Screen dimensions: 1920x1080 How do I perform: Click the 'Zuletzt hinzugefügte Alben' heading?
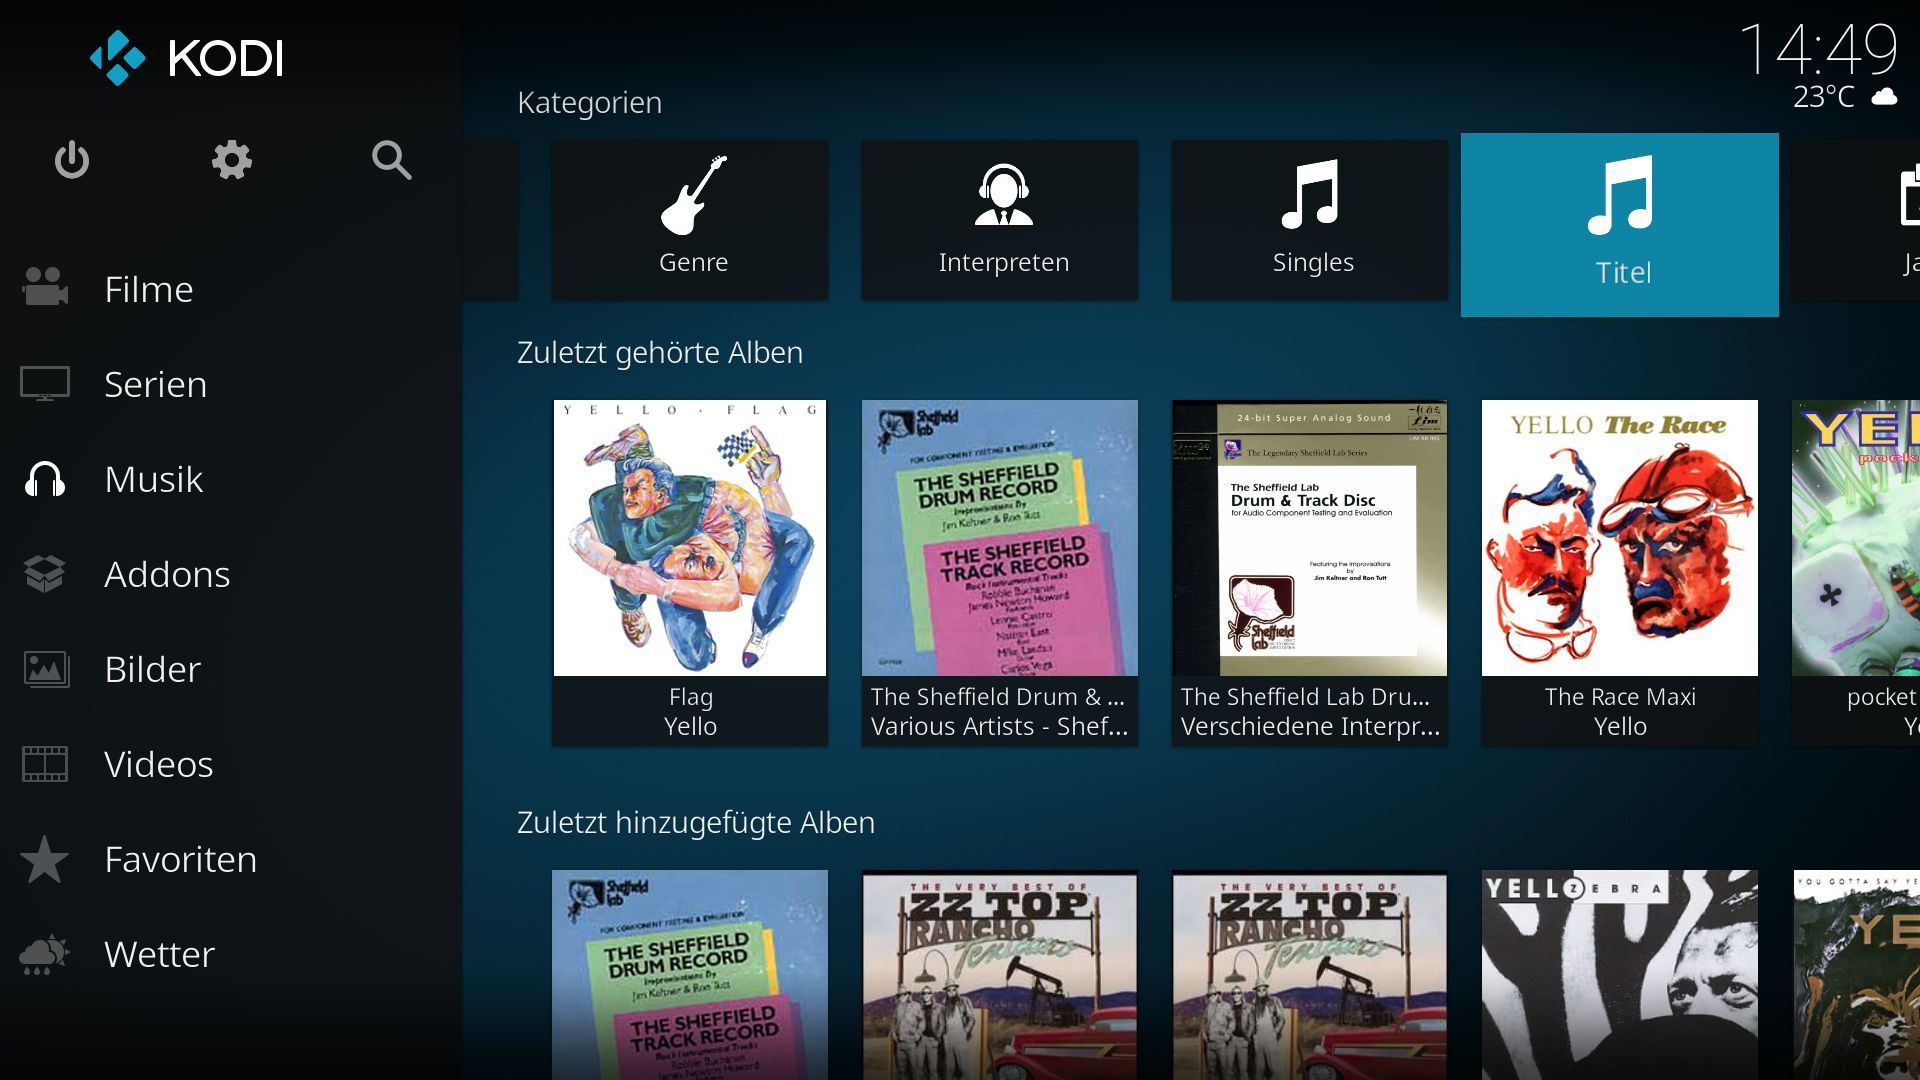pyautogui.click(x=696, y=822)
